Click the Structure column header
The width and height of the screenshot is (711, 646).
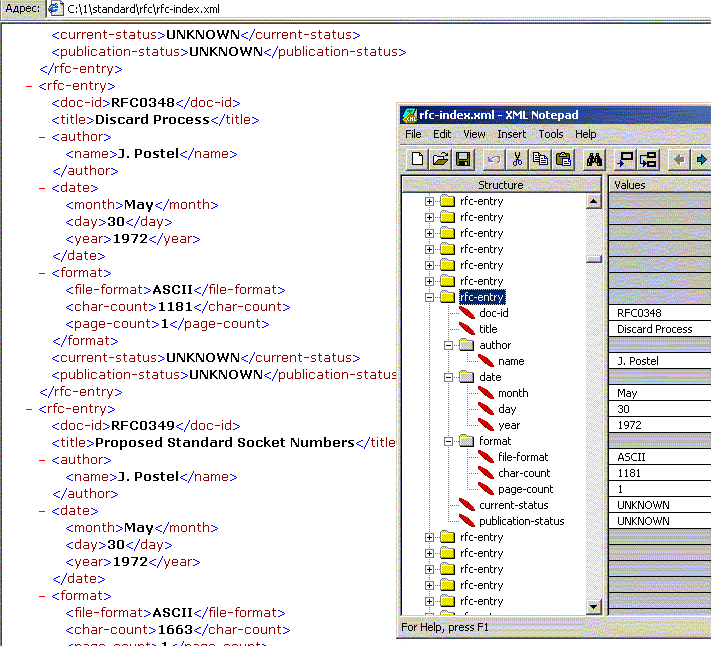click(x=502, y=185)
